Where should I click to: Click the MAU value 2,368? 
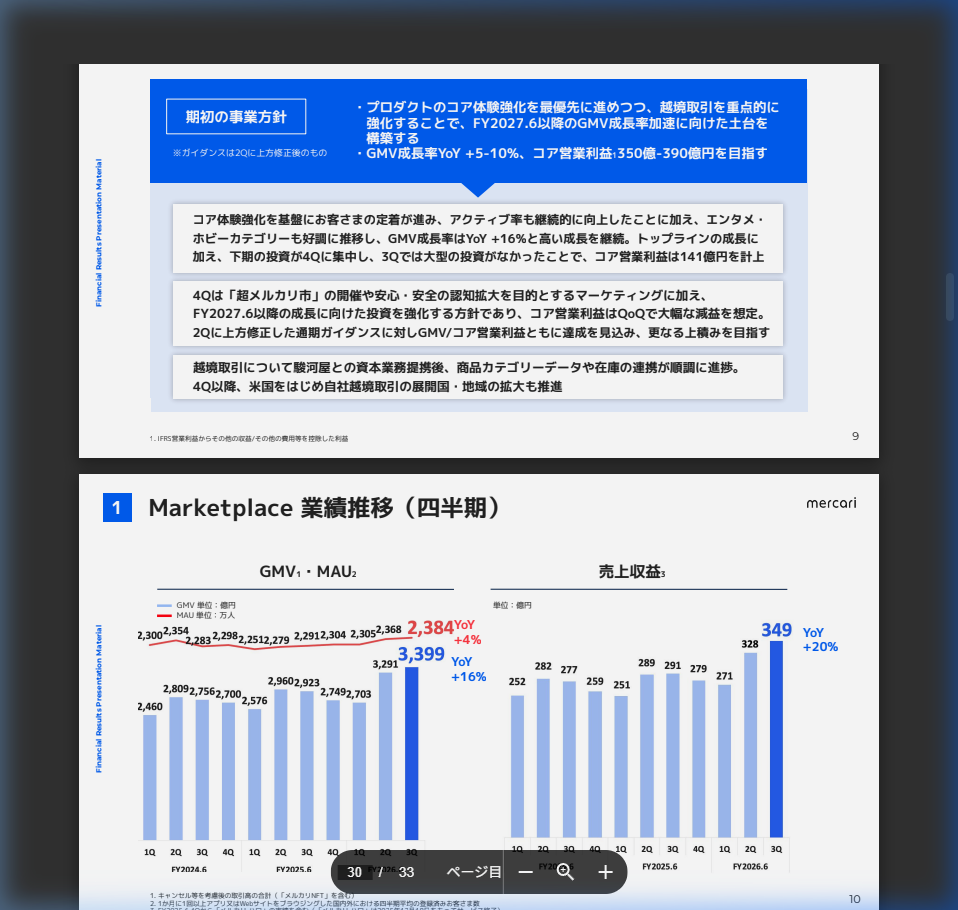click(389, 629)
